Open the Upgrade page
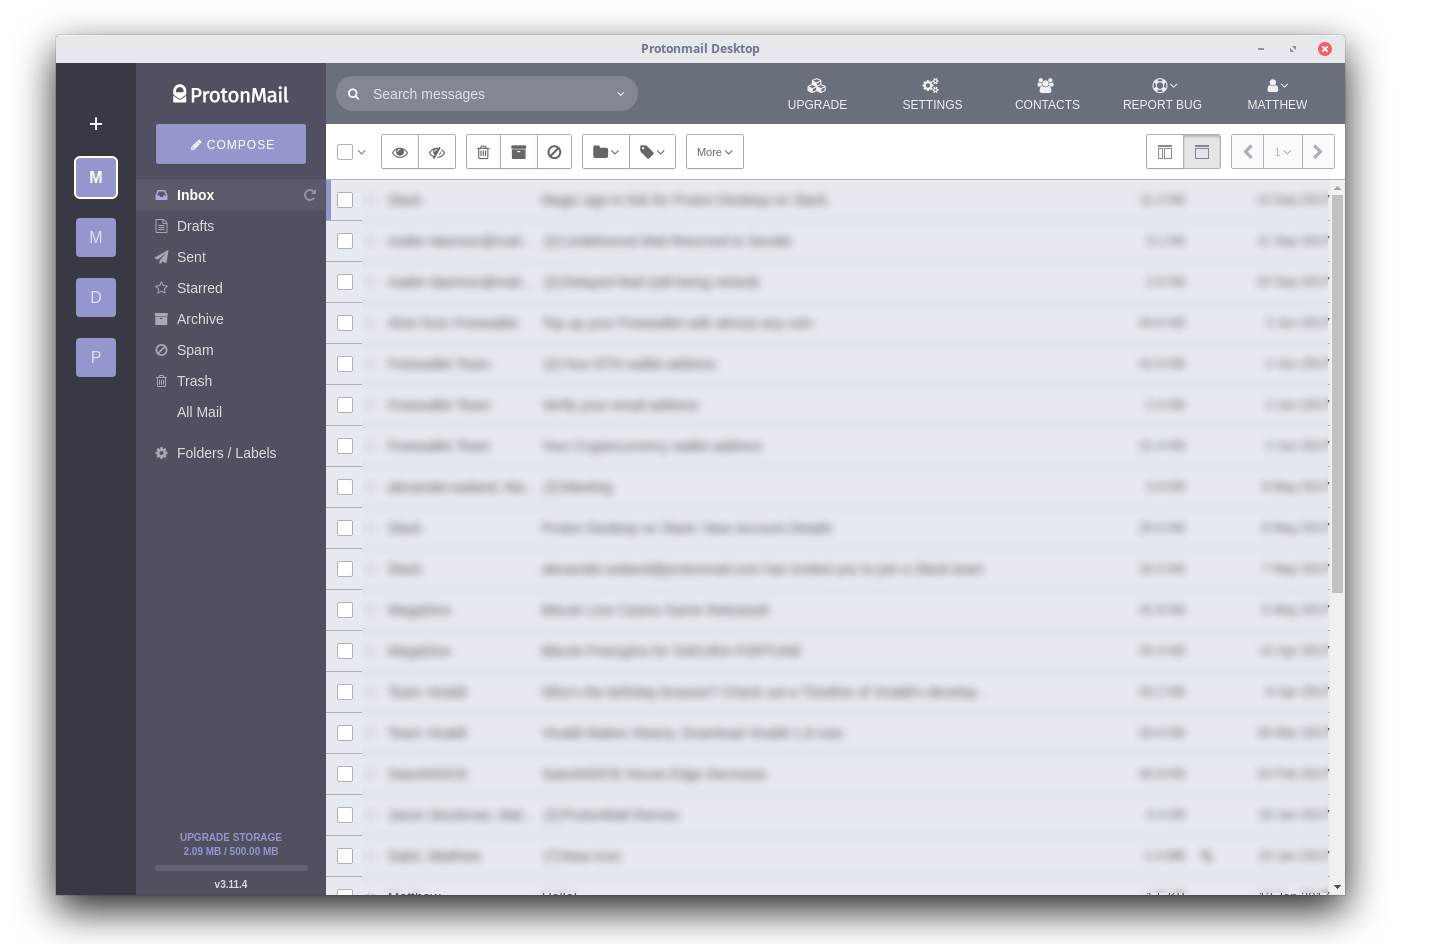The image size is (1431, 944). pyautogui.click(x=817, y=94)
